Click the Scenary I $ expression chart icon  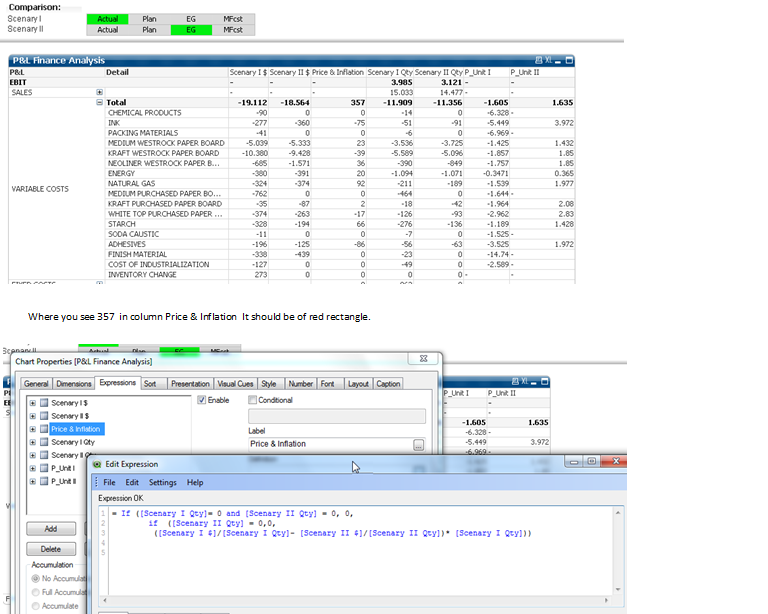point(44,402)
